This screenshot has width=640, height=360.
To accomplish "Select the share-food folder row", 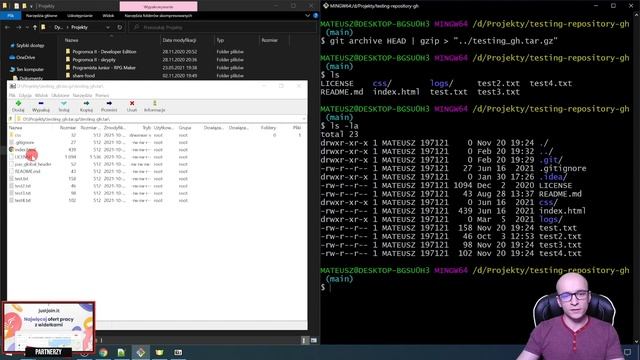I will click(x=83, y=76).
